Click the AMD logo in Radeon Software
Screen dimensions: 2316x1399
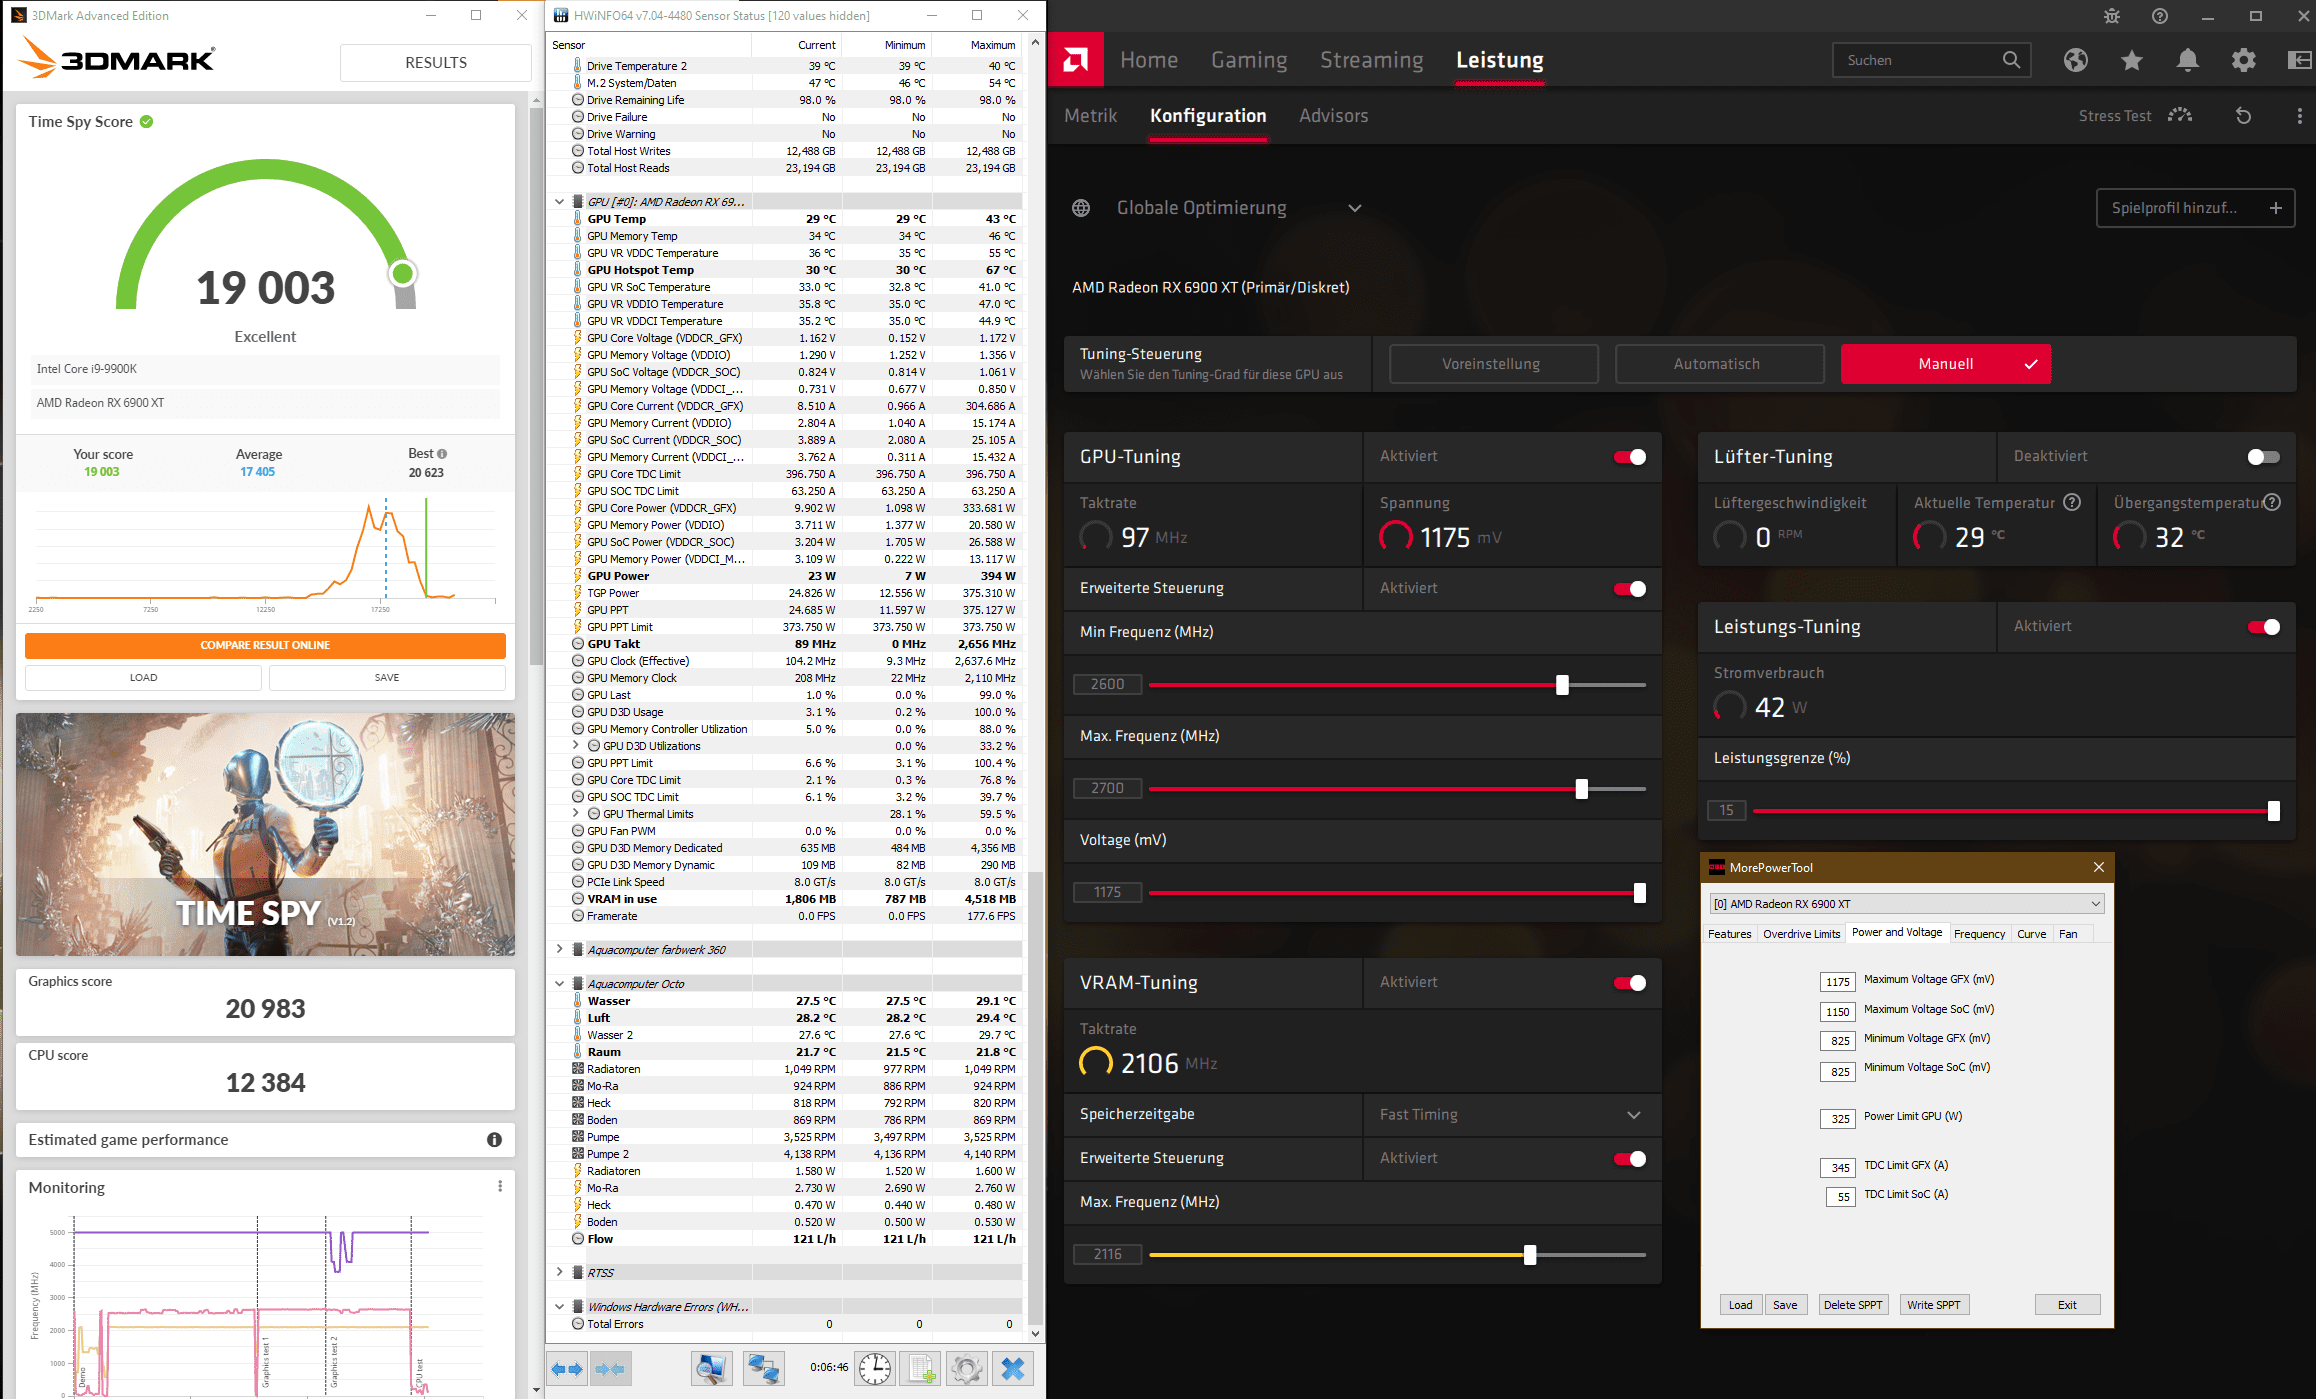1076,60
